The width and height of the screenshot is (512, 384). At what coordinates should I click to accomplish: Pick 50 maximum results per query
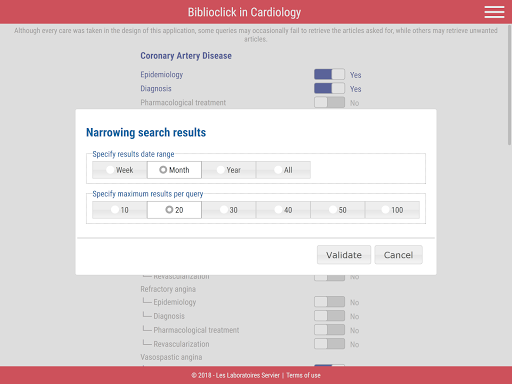tap(338, 210)
